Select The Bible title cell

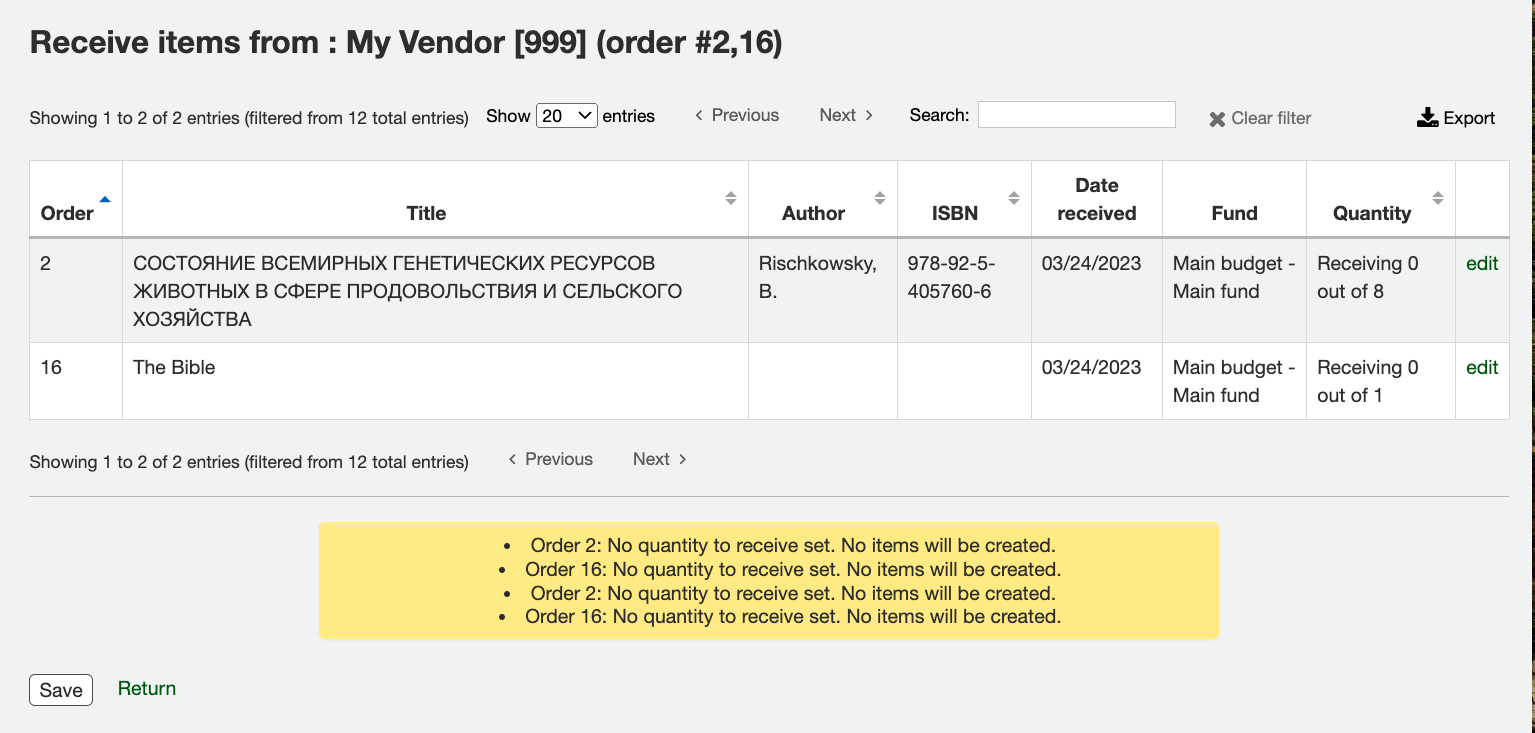(x=174, y=367)
